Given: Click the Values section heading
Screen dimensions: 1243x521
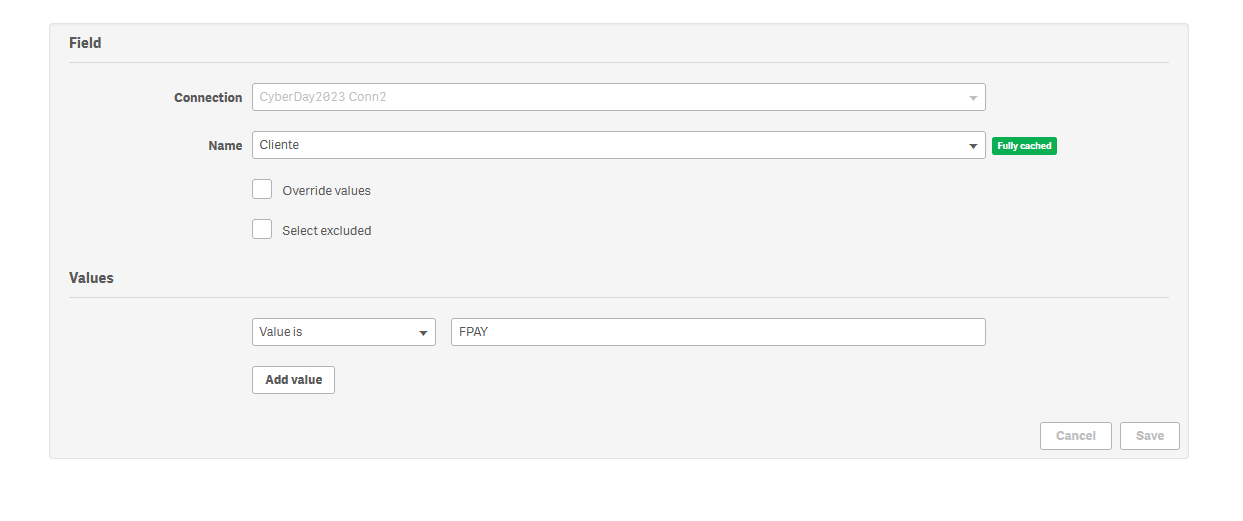Looking at the screenshot, I should tap(91, 278).
